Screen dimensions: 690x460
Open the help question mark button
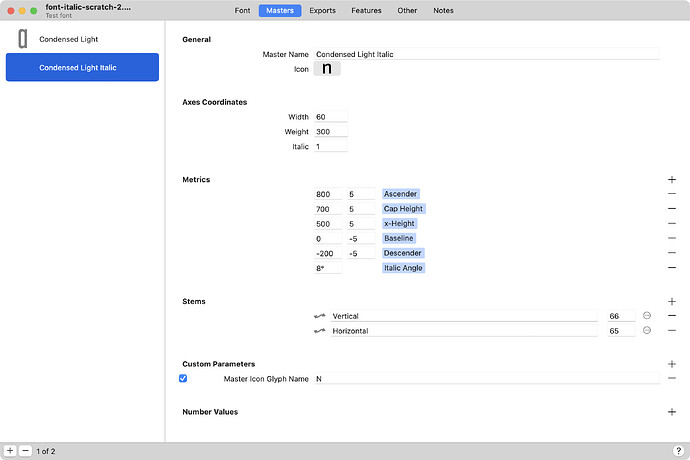point(678,451)
